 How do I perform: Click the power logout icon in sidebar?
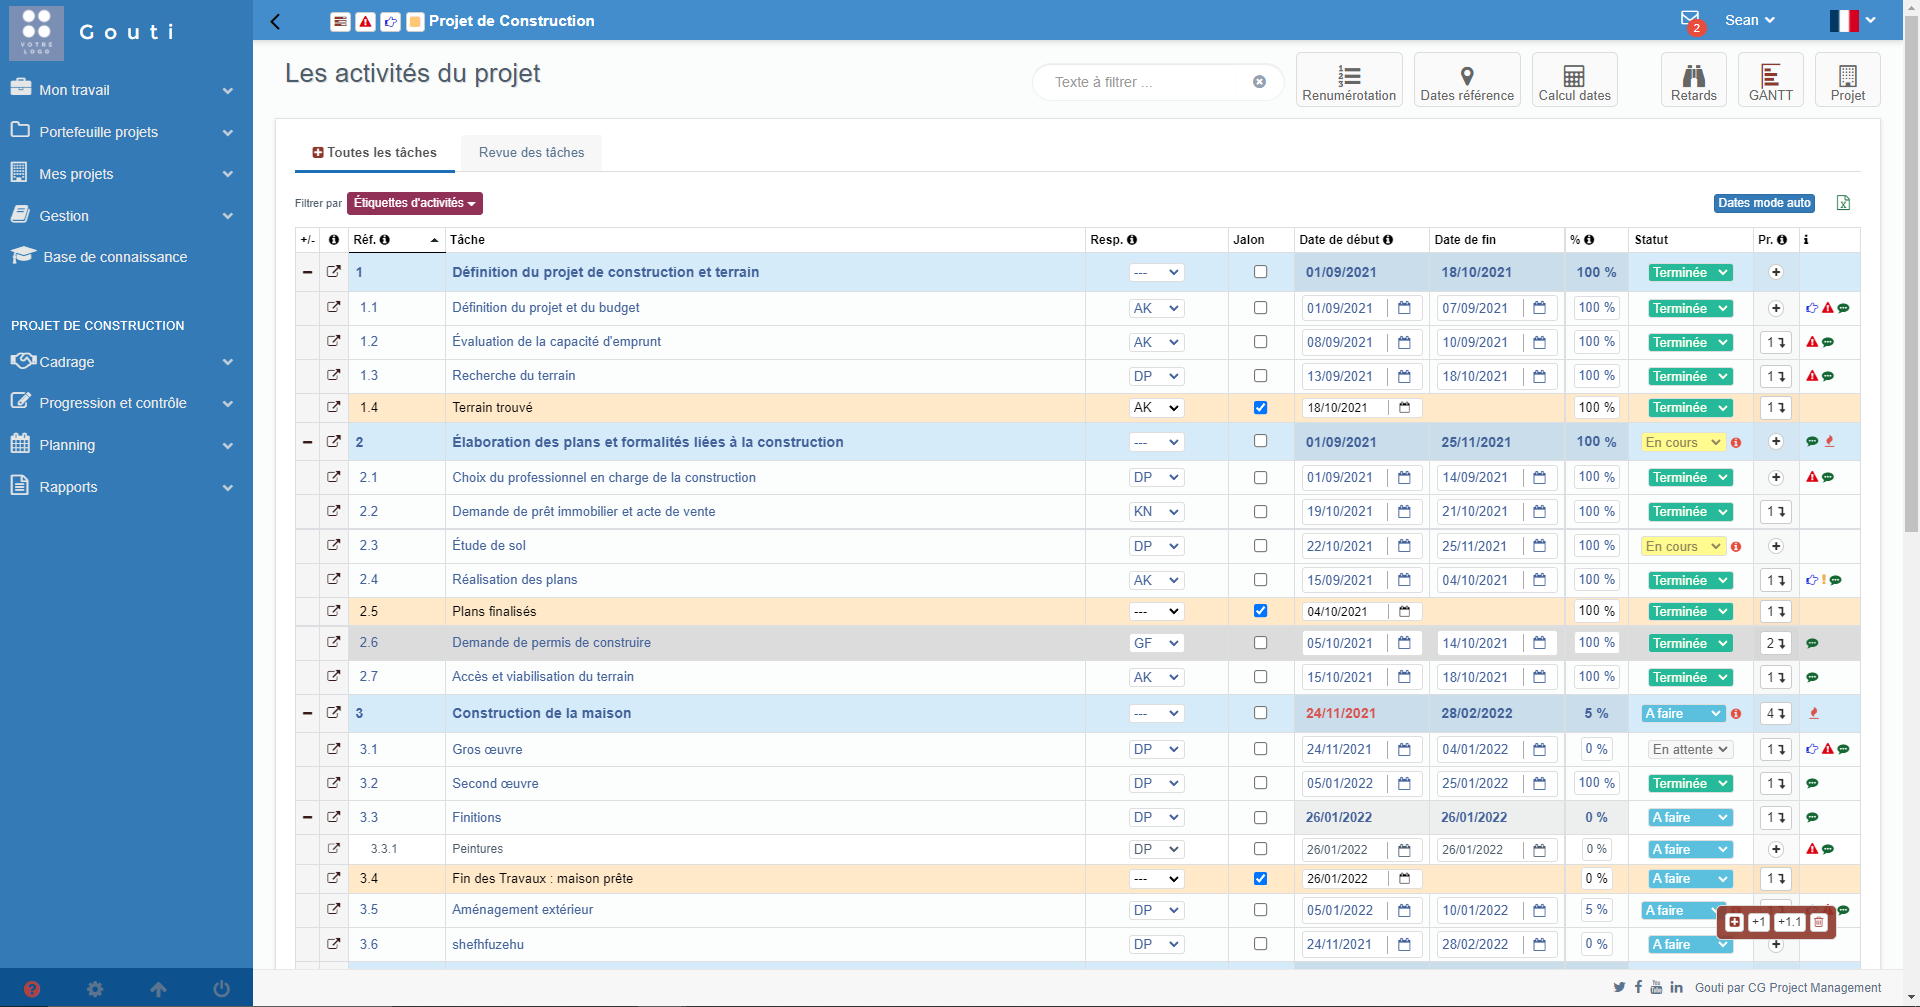click(221, 989)
